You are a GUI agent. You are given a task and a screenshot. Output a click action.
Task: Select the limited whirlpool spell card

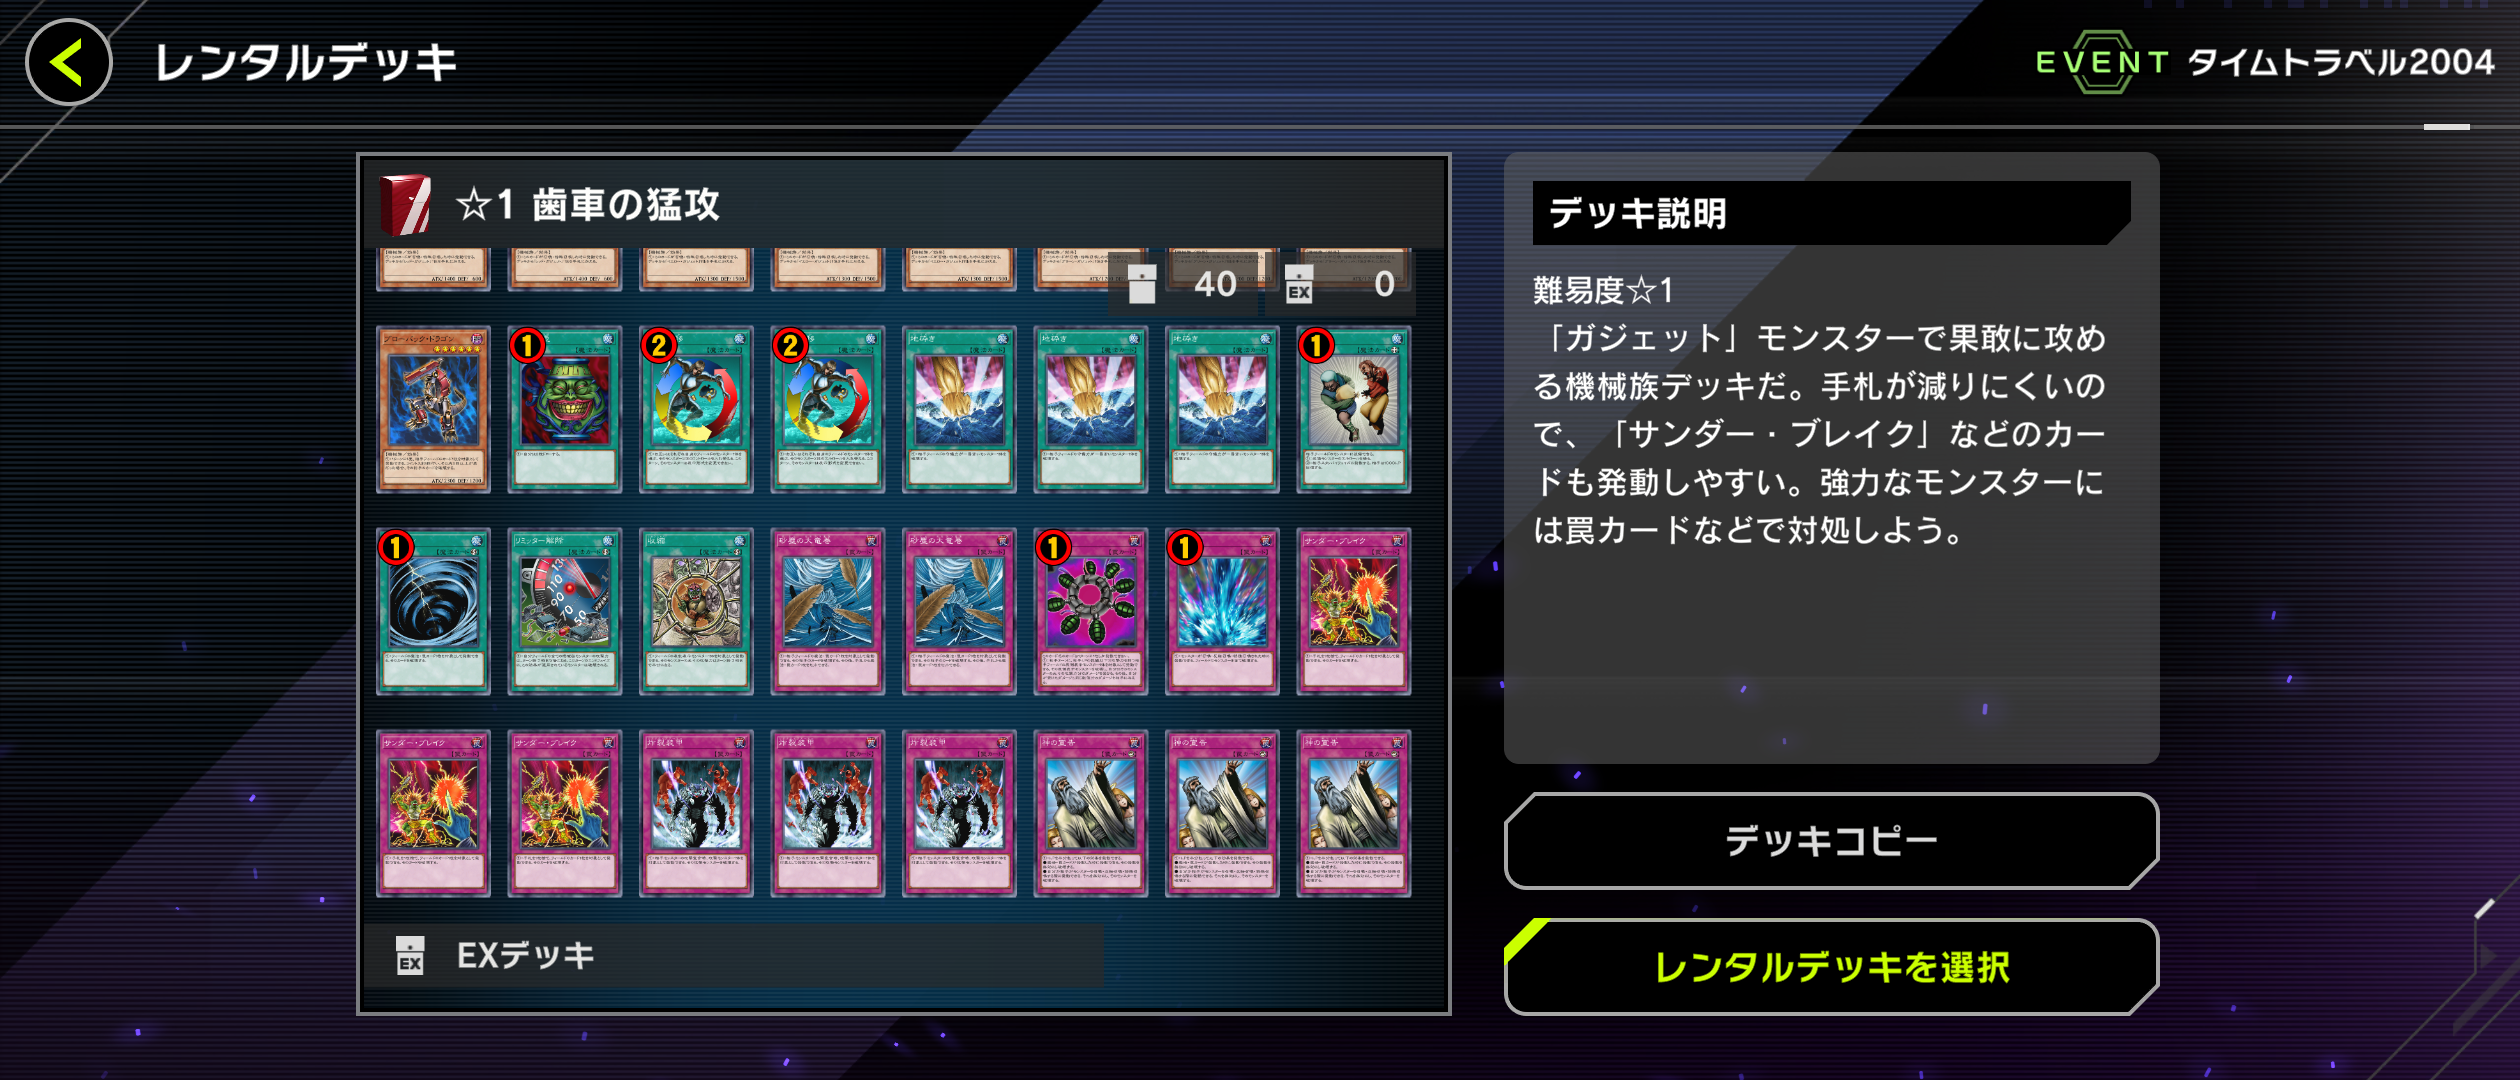click(433, 612)
